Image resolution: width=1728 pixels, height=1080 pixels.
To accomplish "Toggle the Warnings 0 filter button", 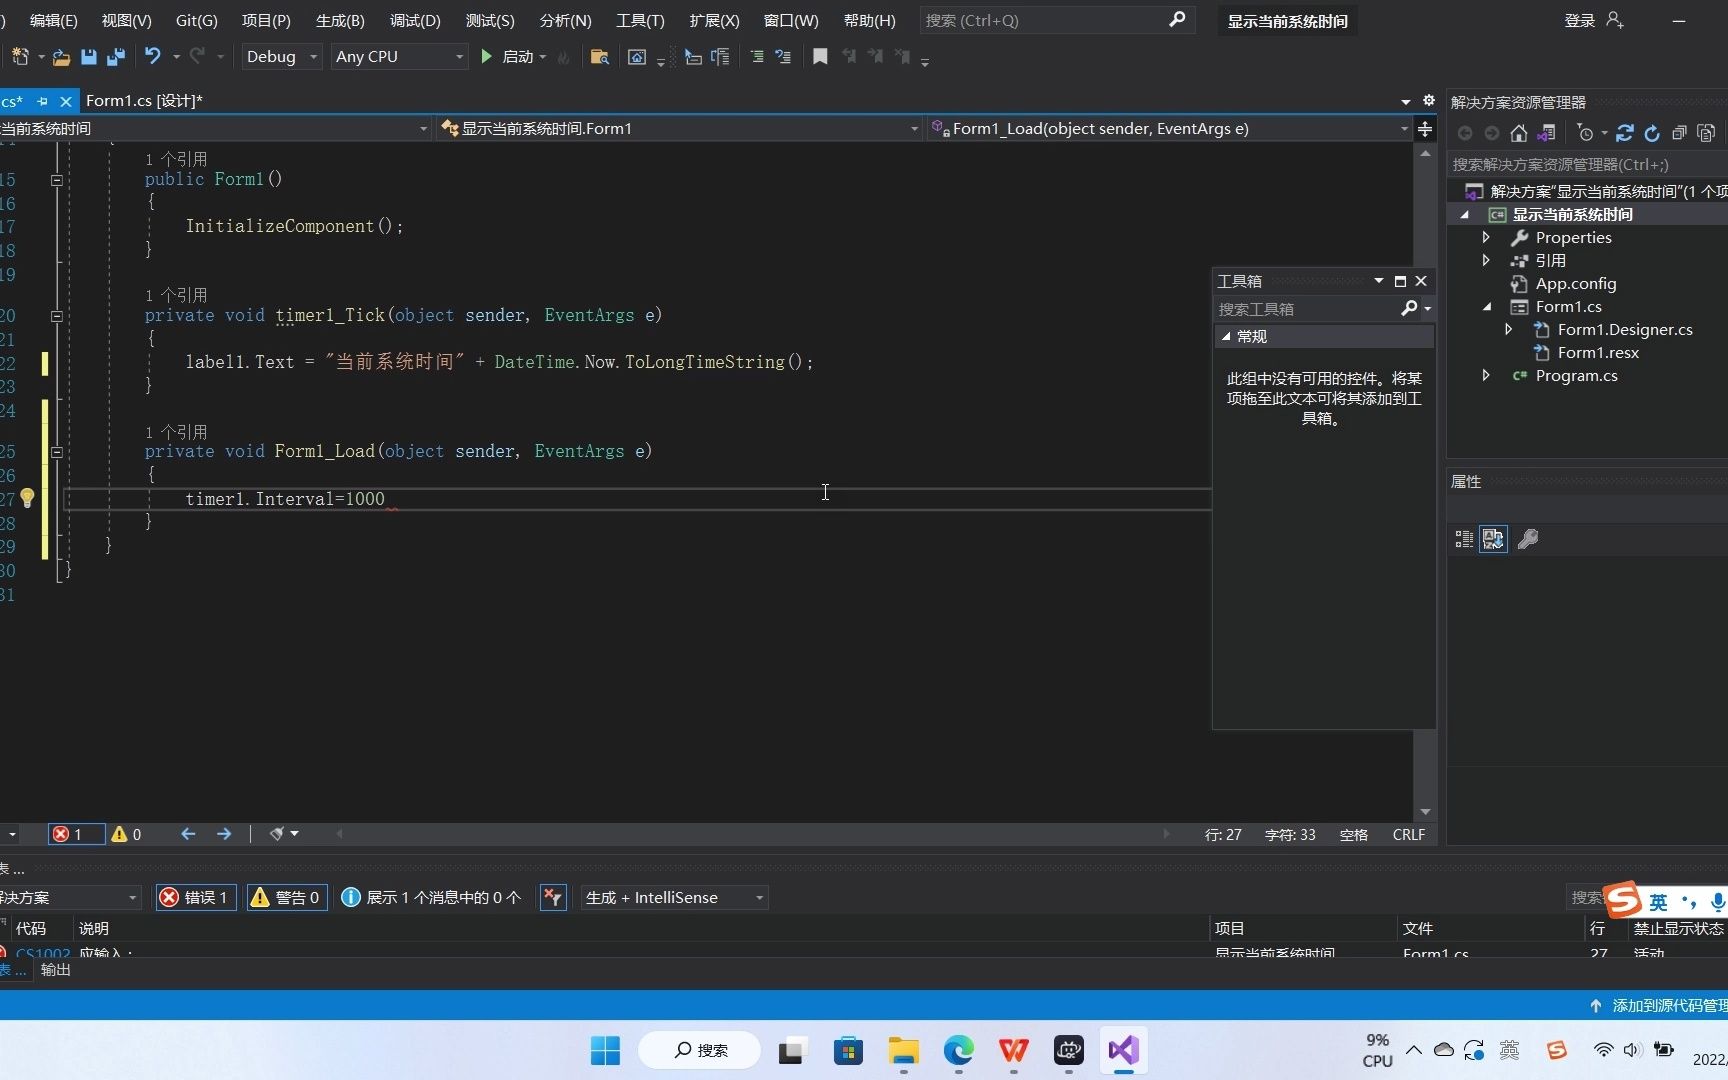I will point(285,897).
